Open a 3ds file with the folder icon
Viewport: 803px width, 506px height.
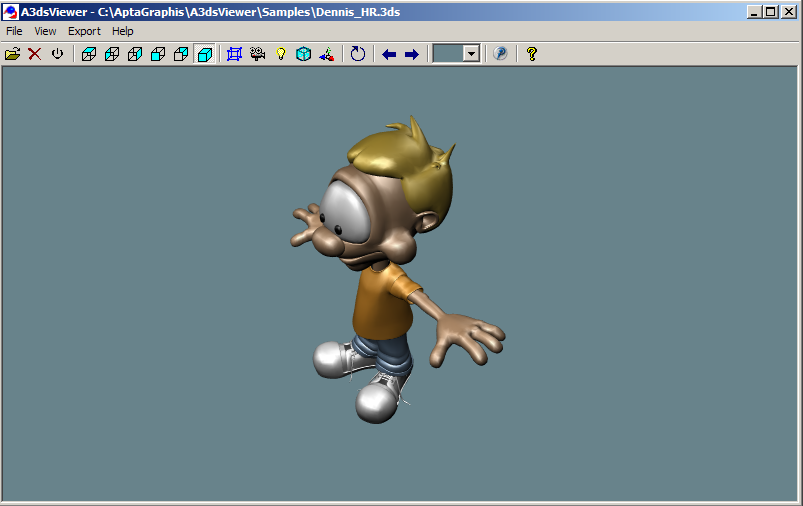point(12,54)
